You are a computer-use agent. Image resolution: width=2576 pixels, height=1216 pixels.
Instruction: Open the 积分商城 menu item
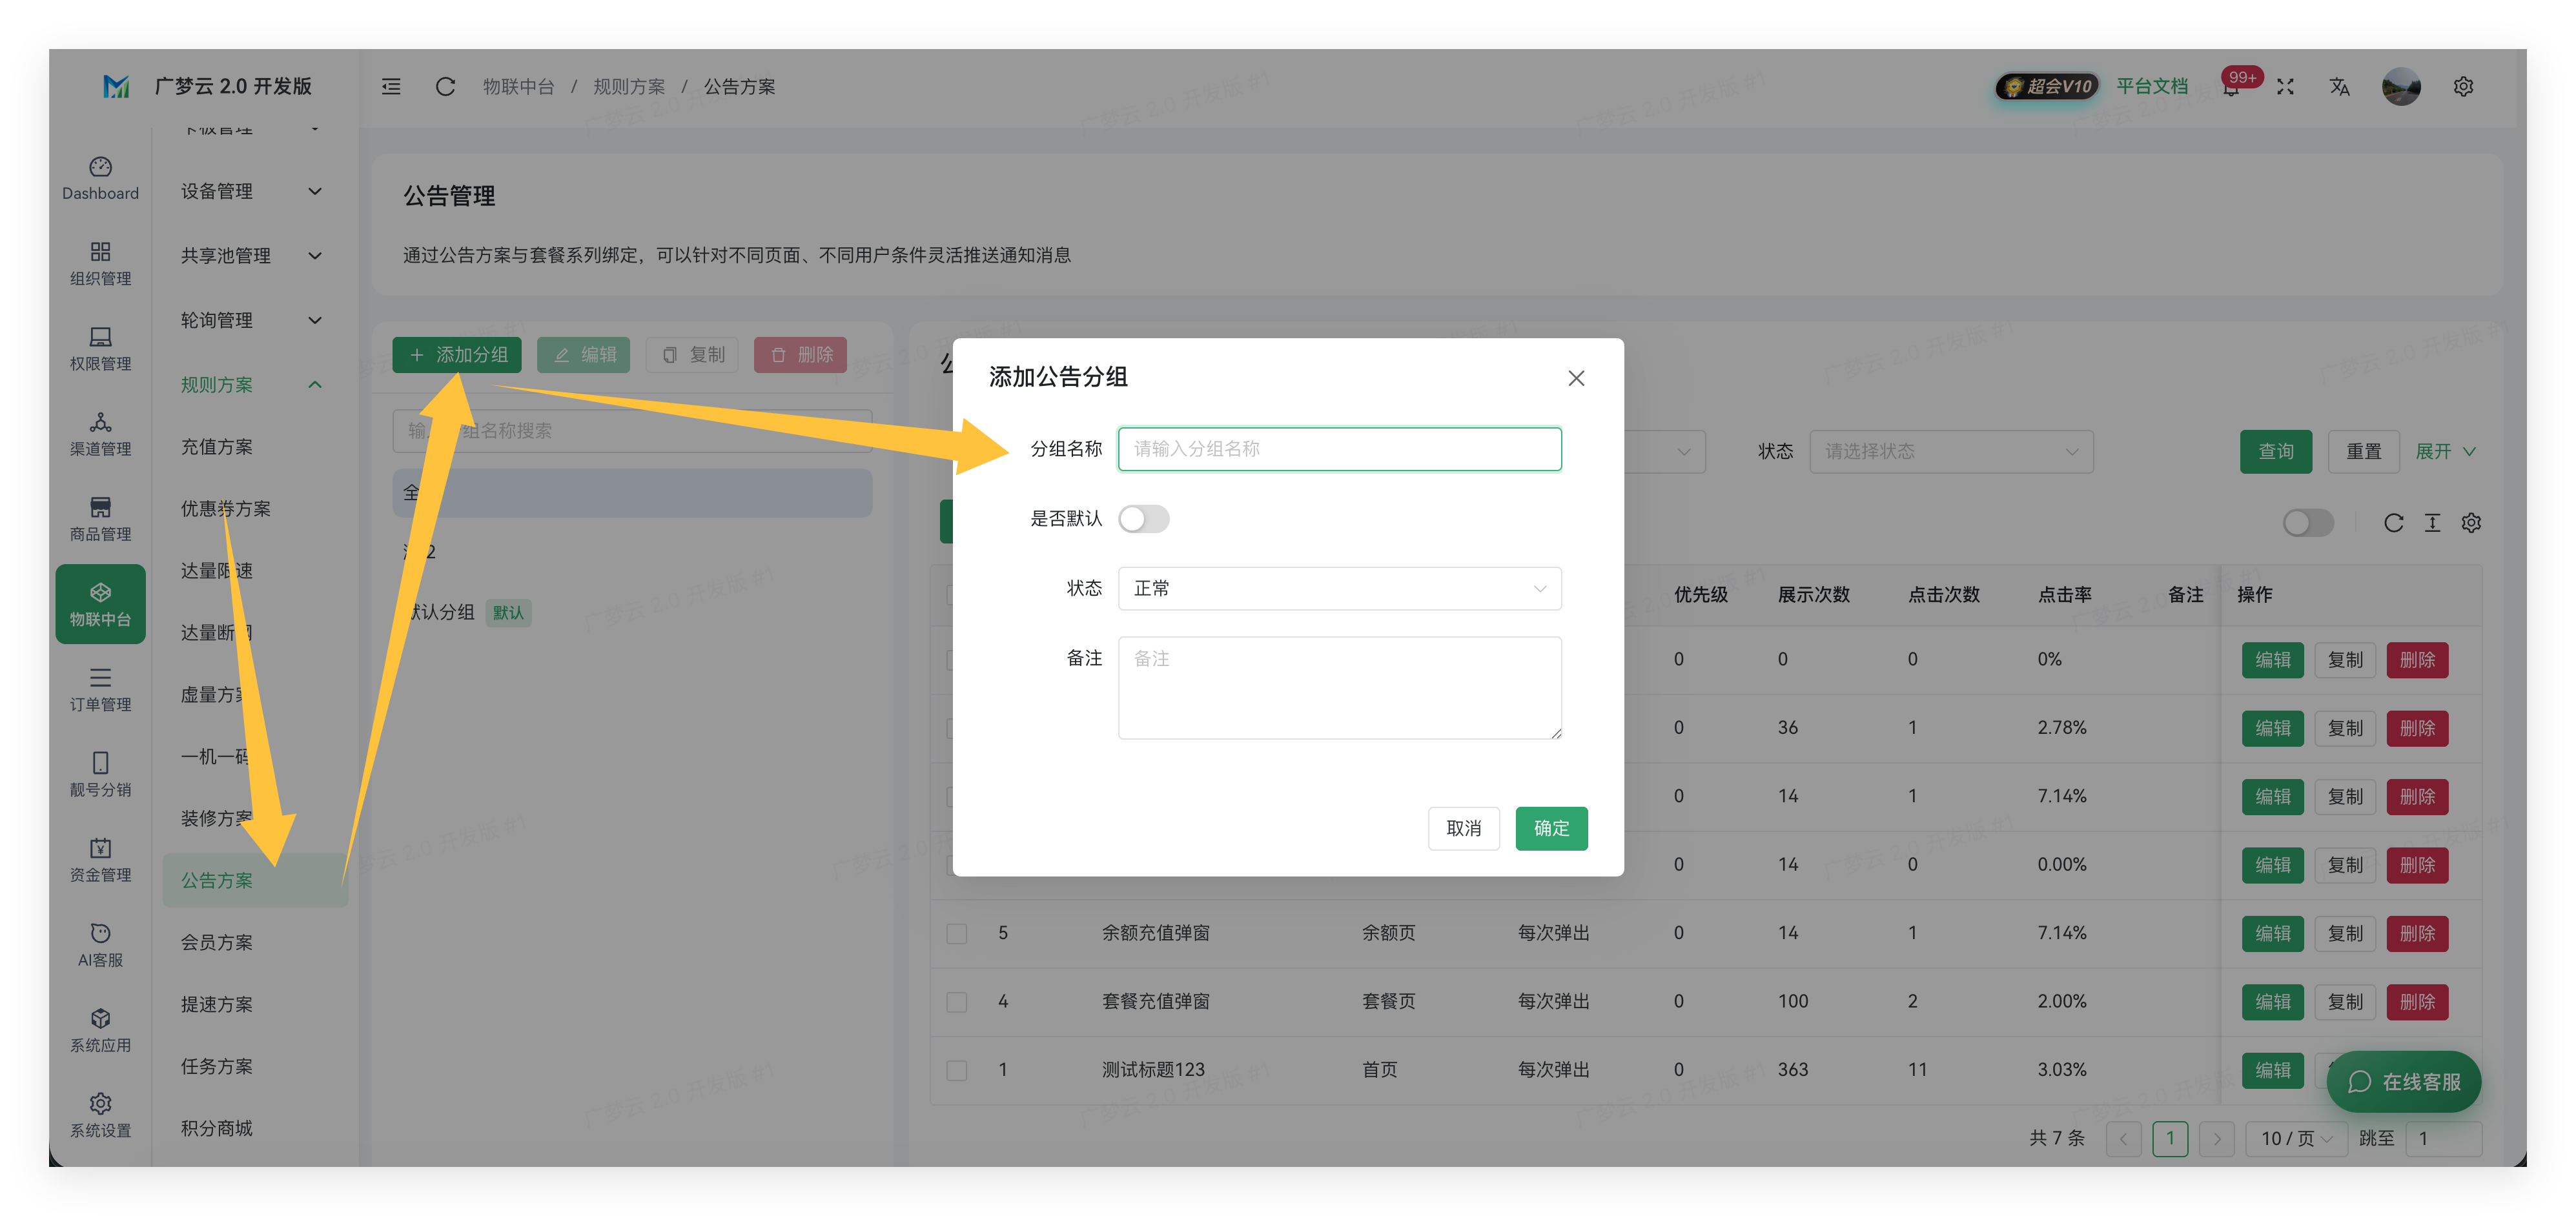click(x=216, y=1128)
